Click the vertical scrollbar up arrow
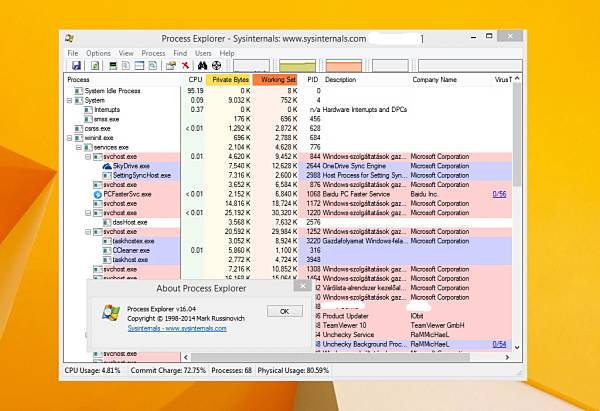This screenshot has height=411, width=600. click(517, 78)
